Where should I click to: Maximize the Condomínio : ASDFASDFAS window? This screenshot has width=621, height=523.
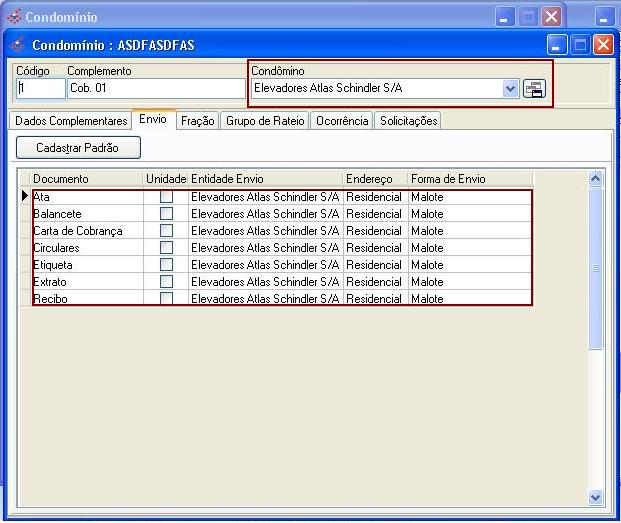coord(580,45)
